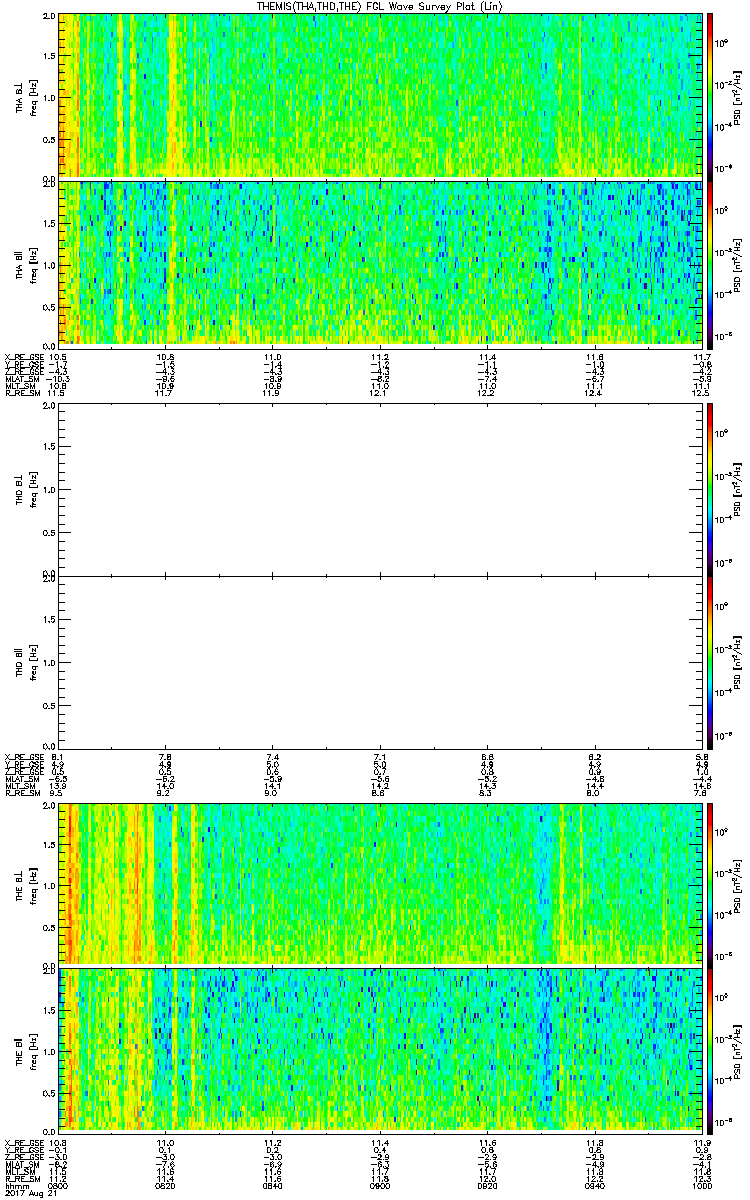Click the 2.0 frequency tick on THA B⊥ axis
This screenshot has height=1200, width=750.
click(x=48, y=18)
